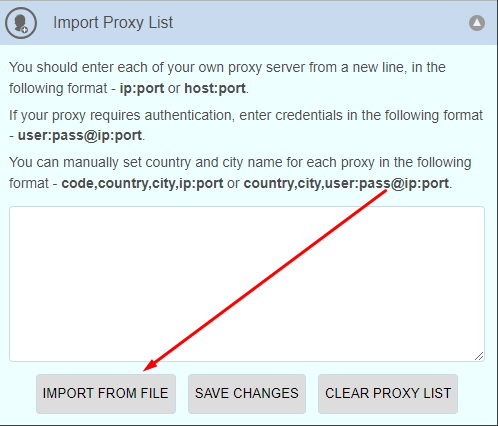Click the text area resize handle
The width and height of the screenshot is (498, 426).
pyautogui.click(x=479, y=356)
